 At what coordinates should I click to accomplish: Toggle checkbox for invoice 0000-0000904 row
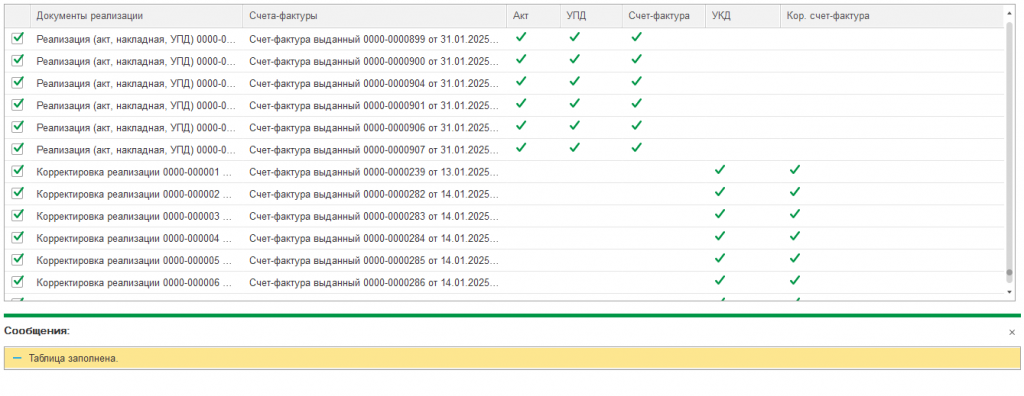[x=18, y=82]
